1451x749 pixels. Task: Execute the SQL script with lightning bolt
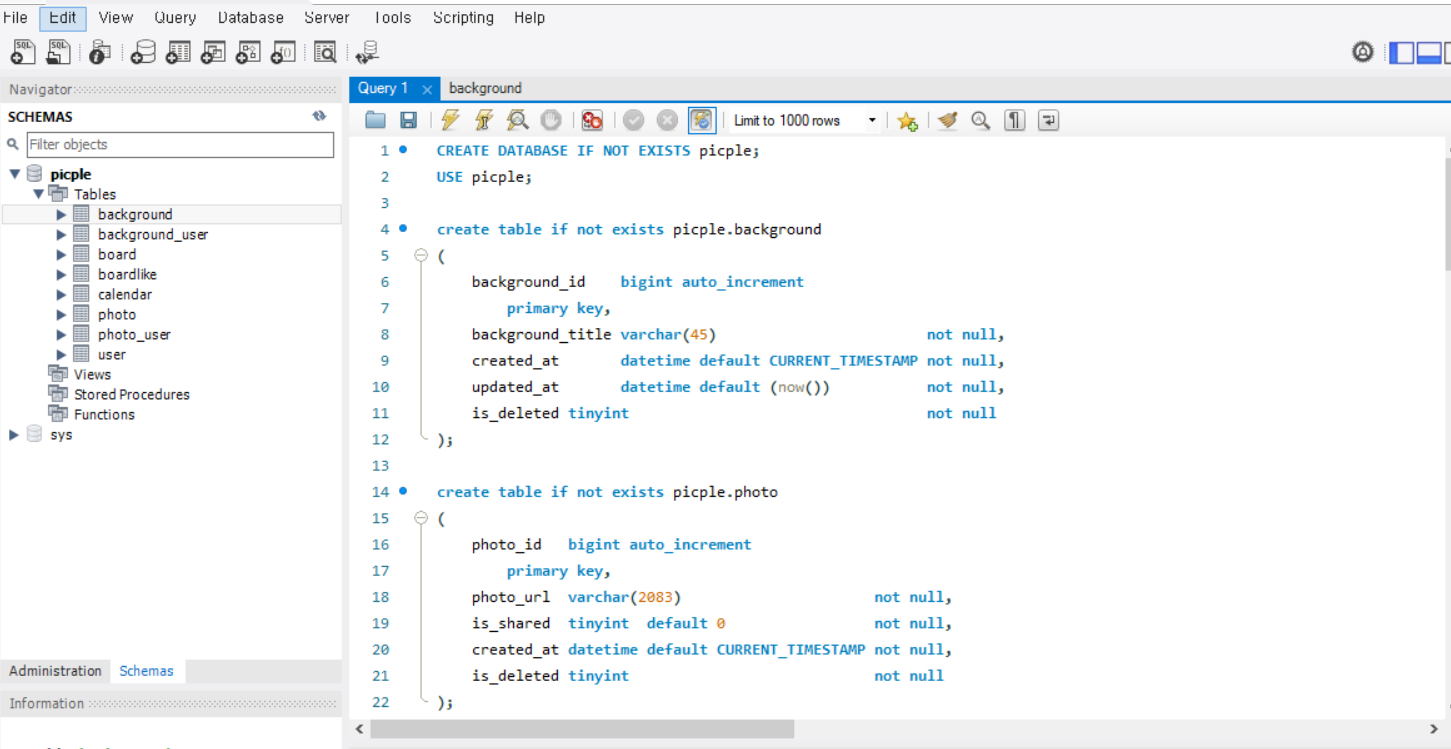point(450,121)
